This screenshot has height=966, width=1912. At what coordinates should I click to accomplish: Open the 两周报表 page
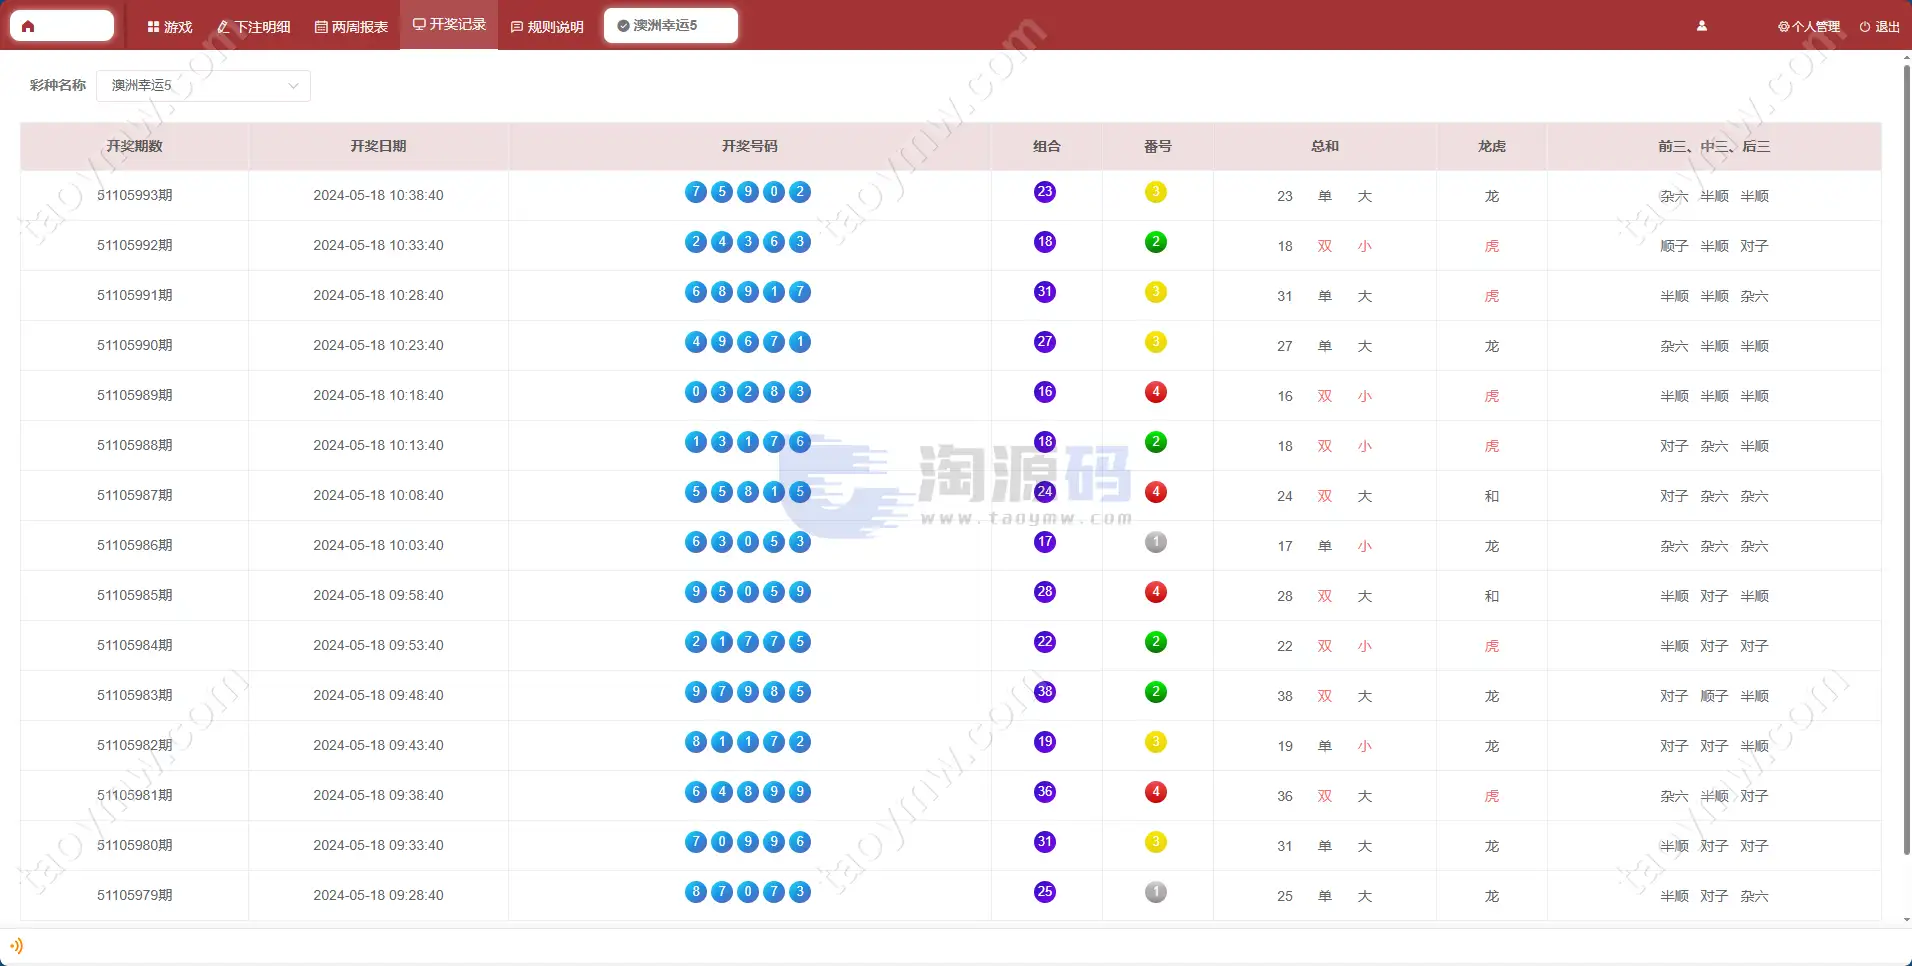click(351, 27)
